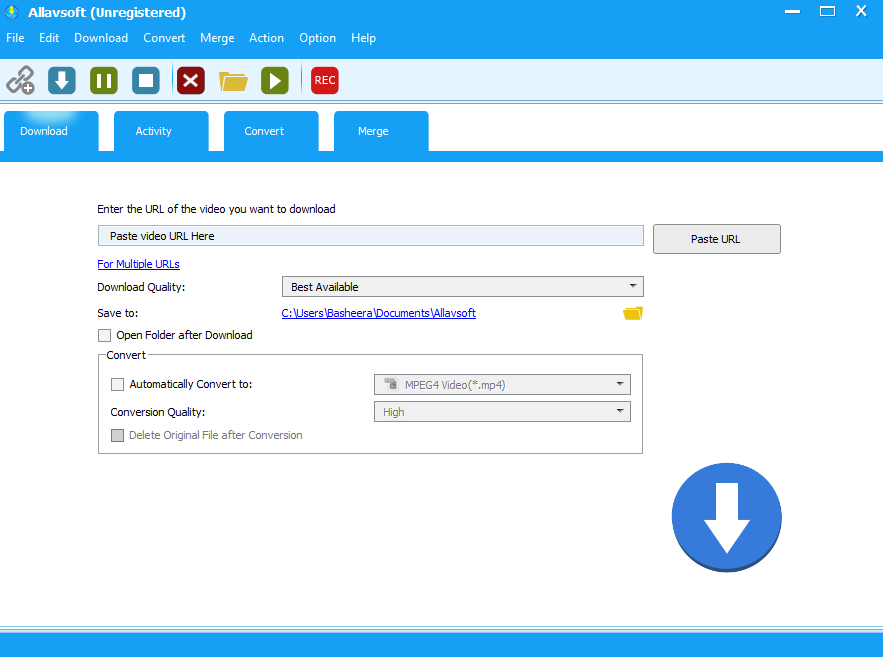
Task: Pause download with the green pause icon
Action: [x=104, y=80]
